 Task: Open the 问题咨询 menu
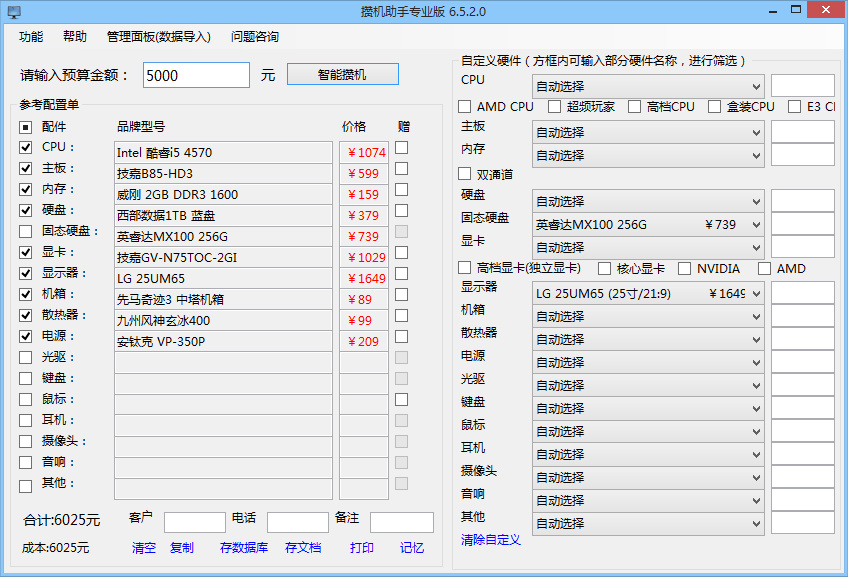pyautogui.click(x=255, y=37)
